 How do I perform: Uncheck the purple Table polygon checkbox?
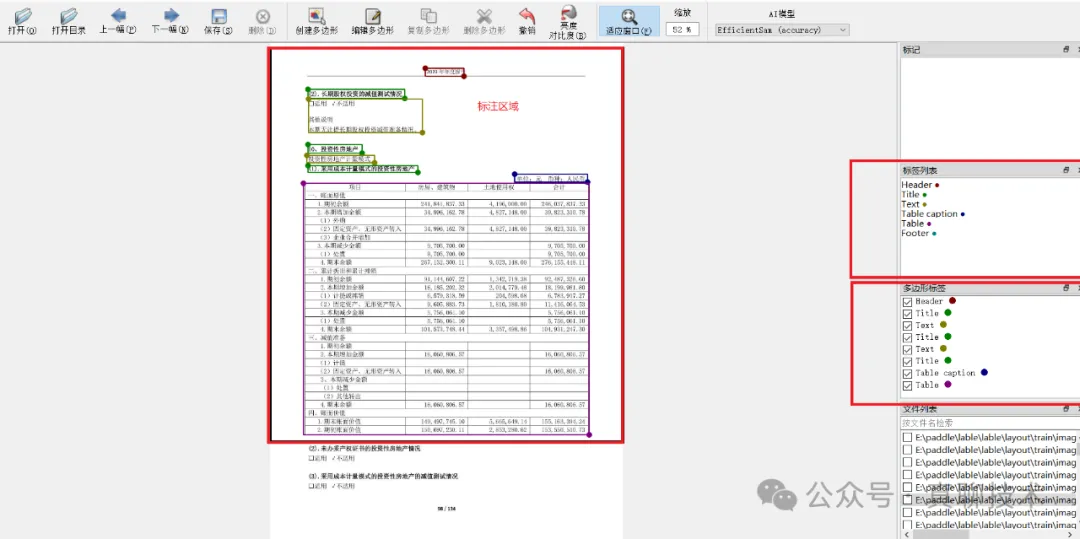[x=907, y=385]
